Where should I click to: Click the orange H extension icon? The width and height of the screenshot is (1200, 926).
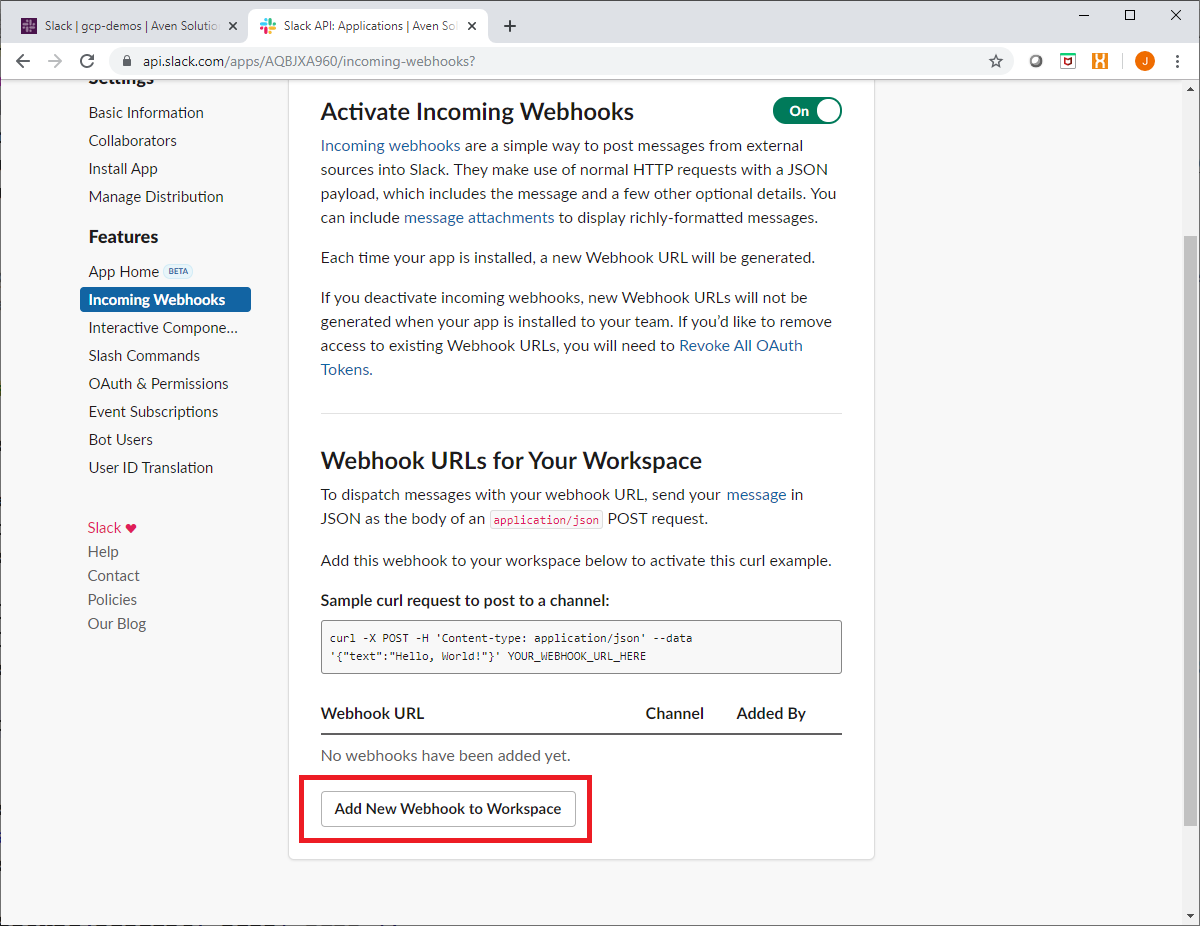point(1100,61)
